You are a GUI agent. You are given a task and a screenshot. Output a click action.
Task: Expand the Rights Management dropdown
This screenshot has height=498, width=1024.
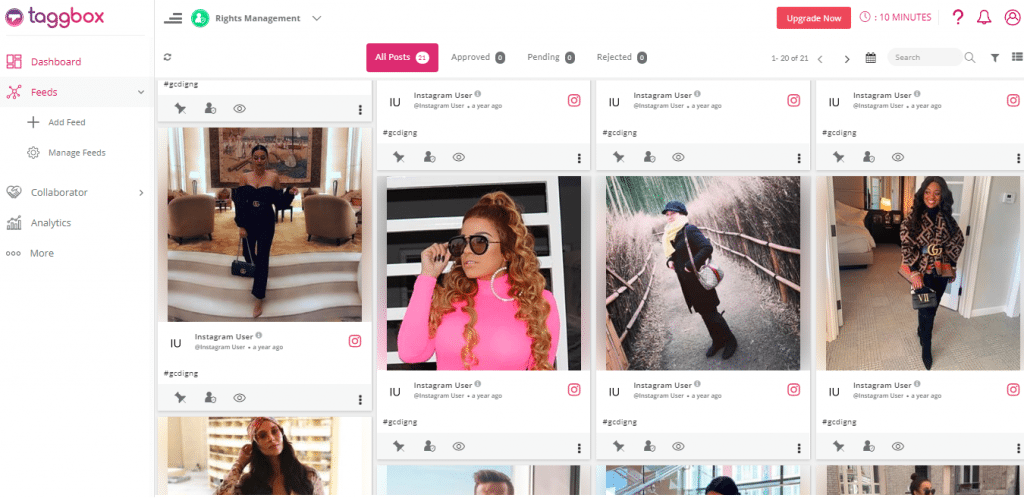(x=316, y=18)
